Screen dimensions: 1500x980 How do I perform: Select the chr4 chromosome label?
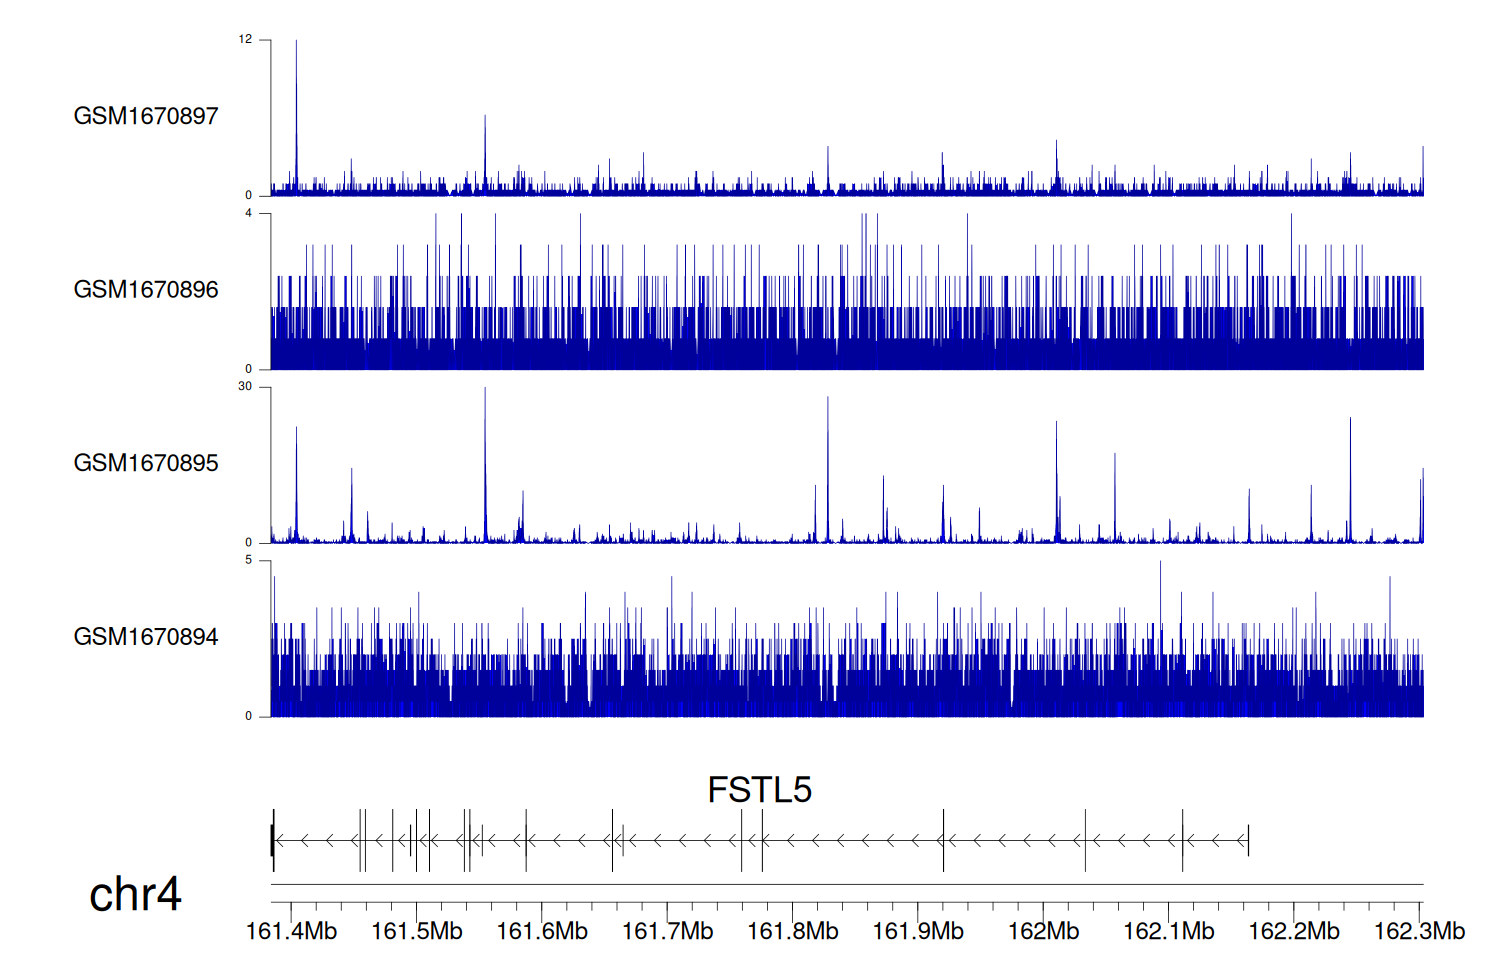[135, 894]
